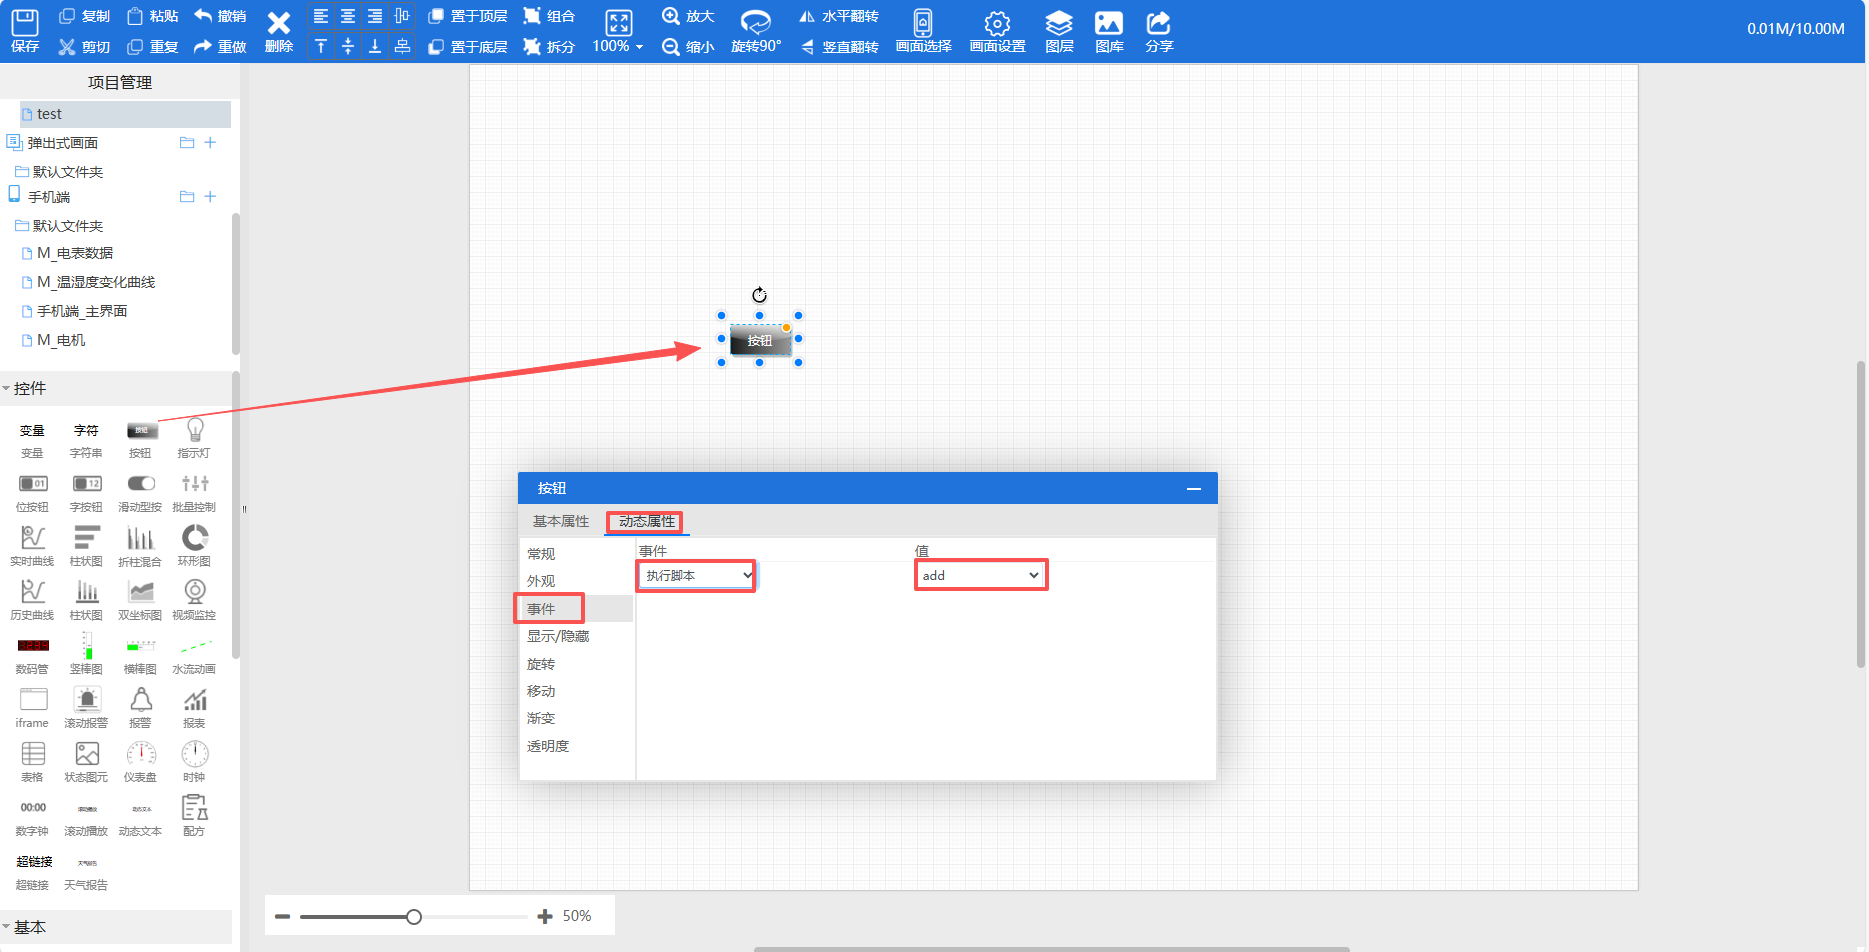Open the 100% zoom level dropdown

pos(618,46)
